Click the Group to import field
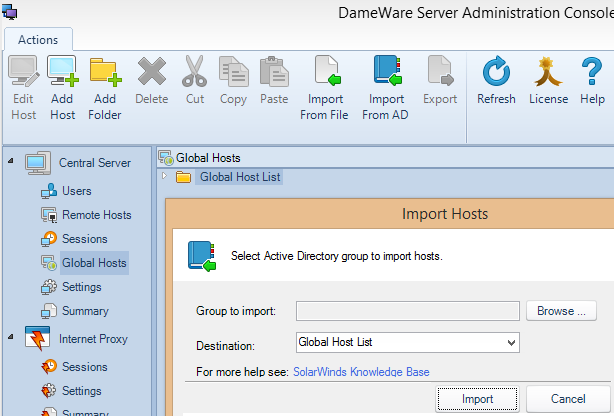 [x=408, y=311]
